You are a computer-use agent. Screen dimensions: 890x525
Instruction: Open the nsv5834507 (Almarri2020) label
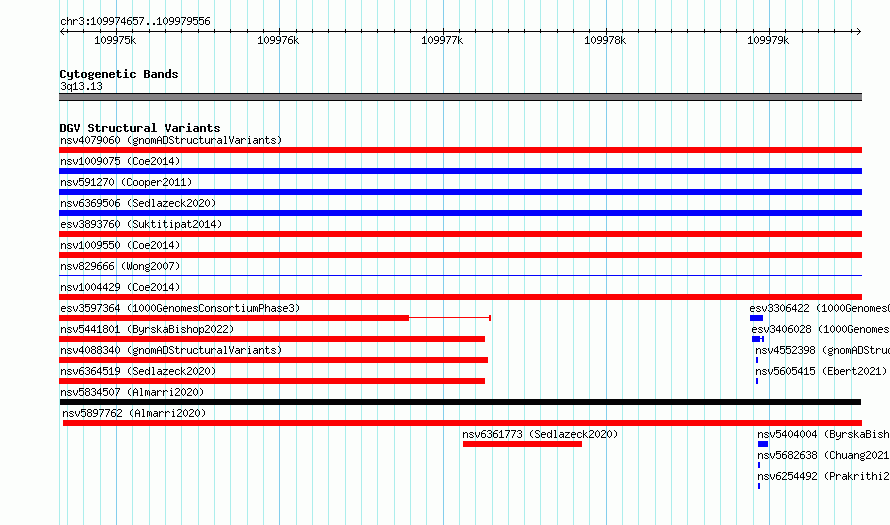tap(132, 392)
